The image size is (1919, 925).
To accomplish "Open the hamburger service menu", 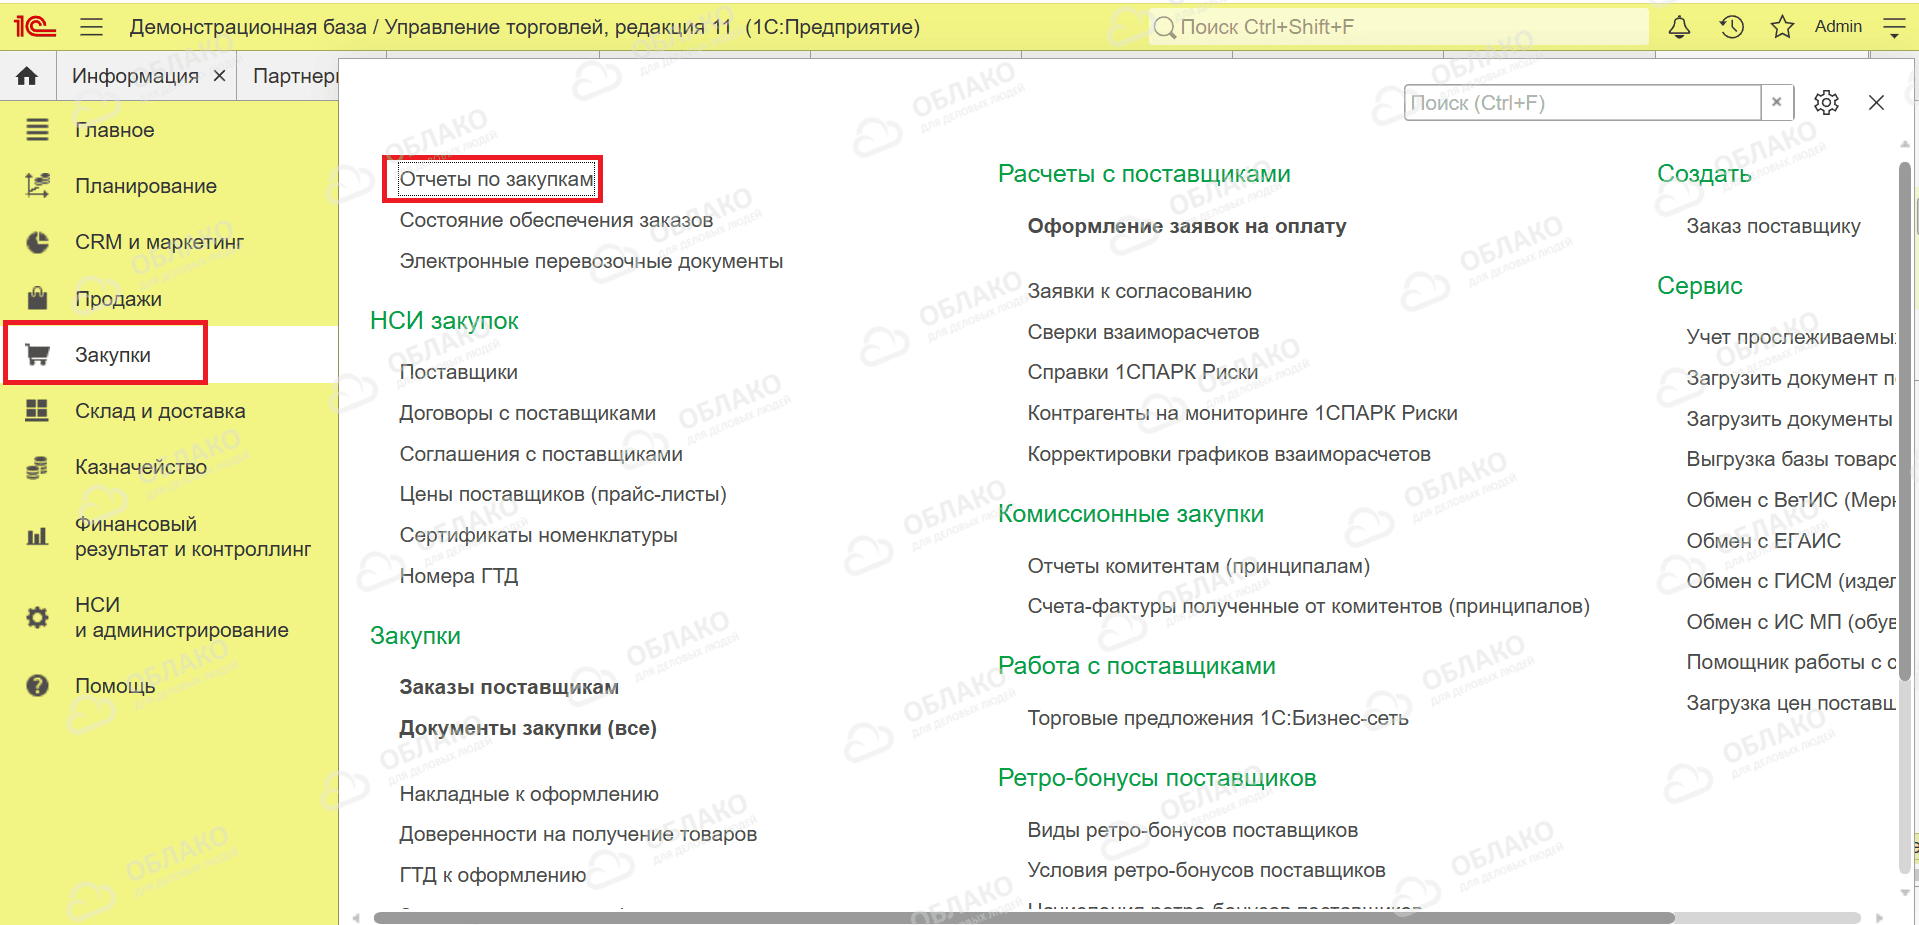I will (92, 27).
